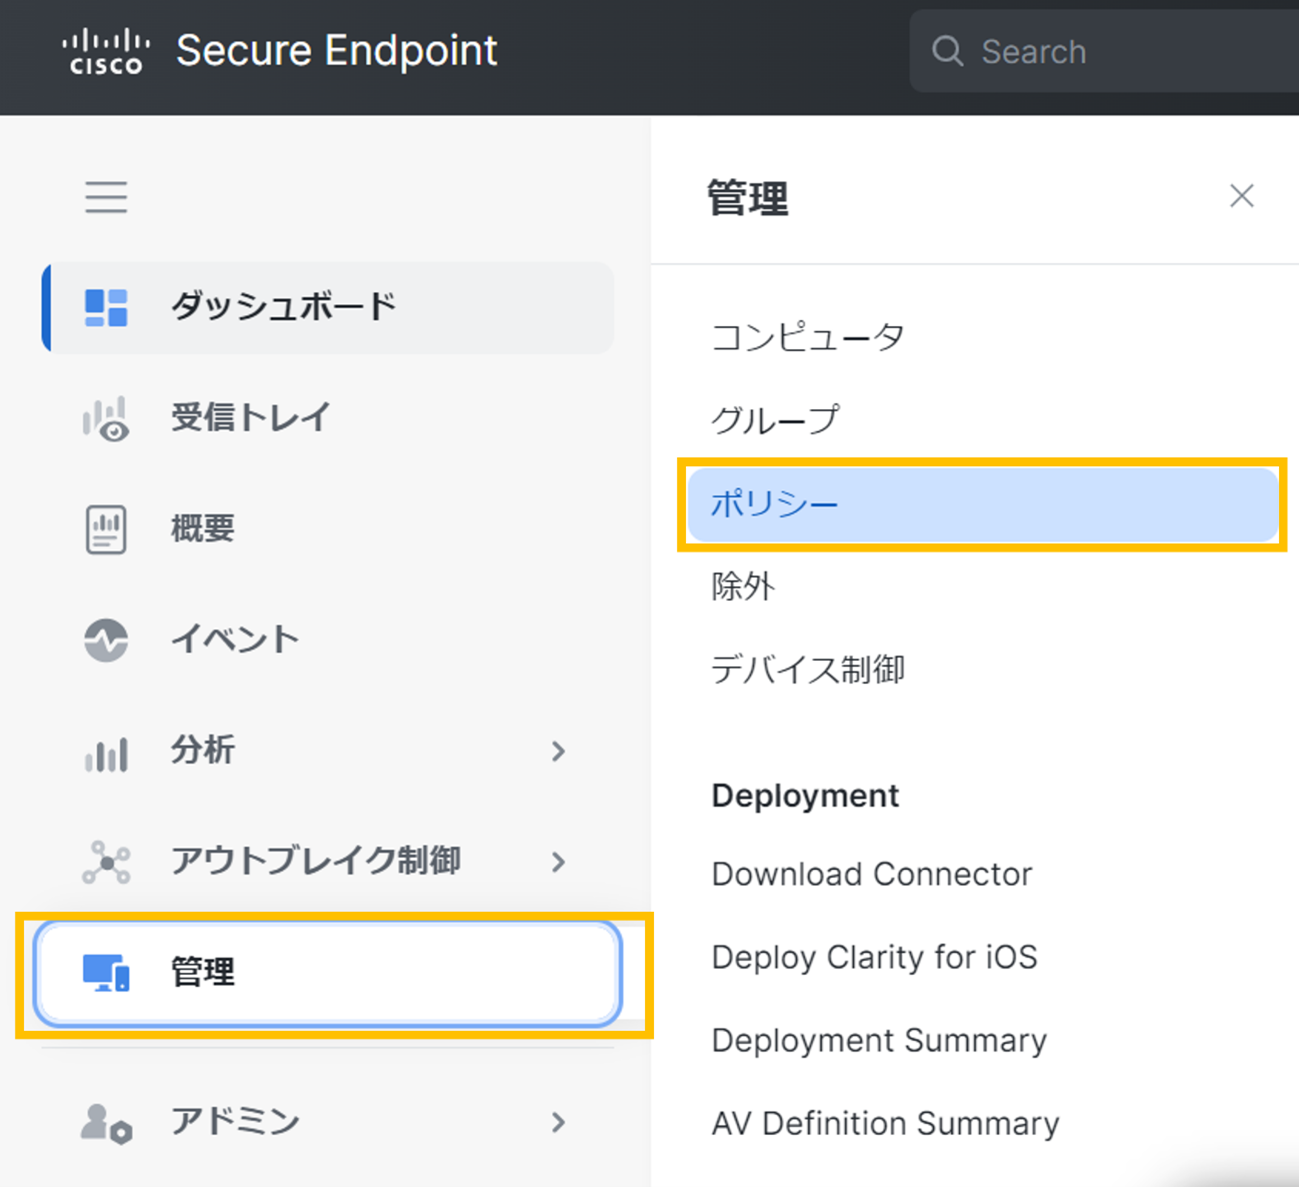Open デバイス制御 in the 管理 panel
Image resolution: width=1299 pixels, height=1187 pixels.
click(808, 670)
